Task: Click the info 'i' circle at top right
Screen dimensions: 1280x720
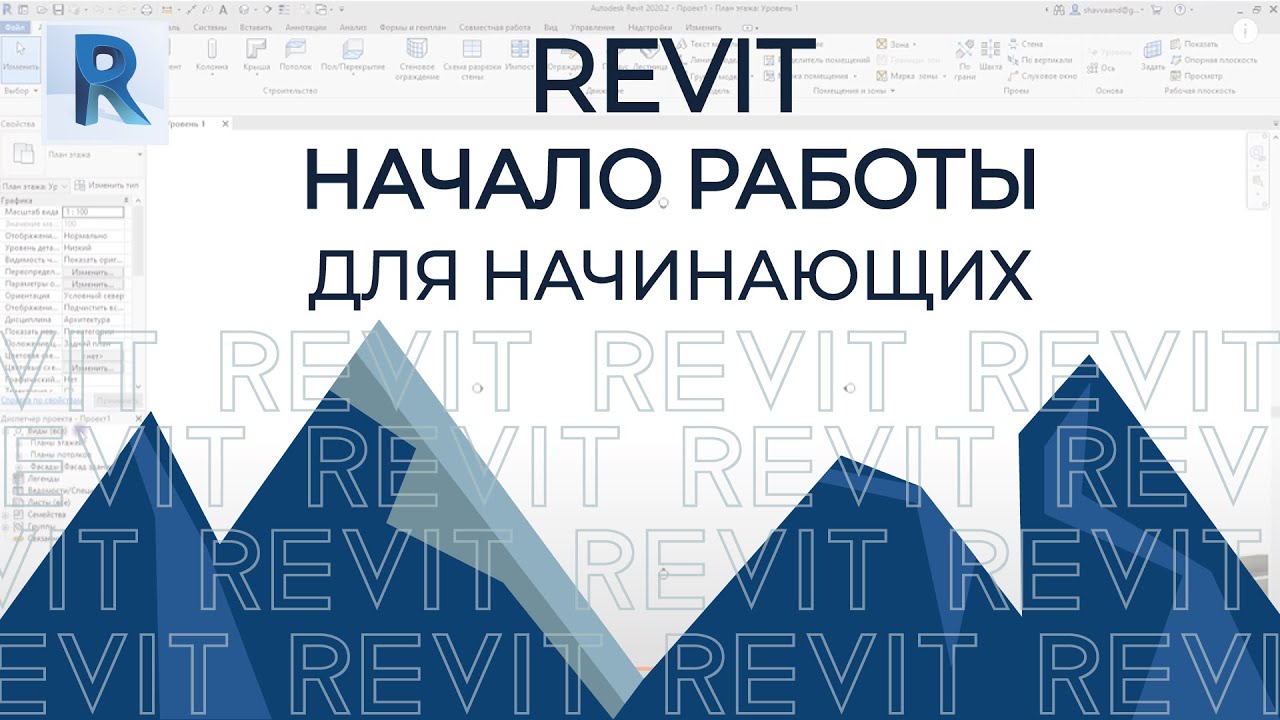Action: click(x=1244, y=31)
